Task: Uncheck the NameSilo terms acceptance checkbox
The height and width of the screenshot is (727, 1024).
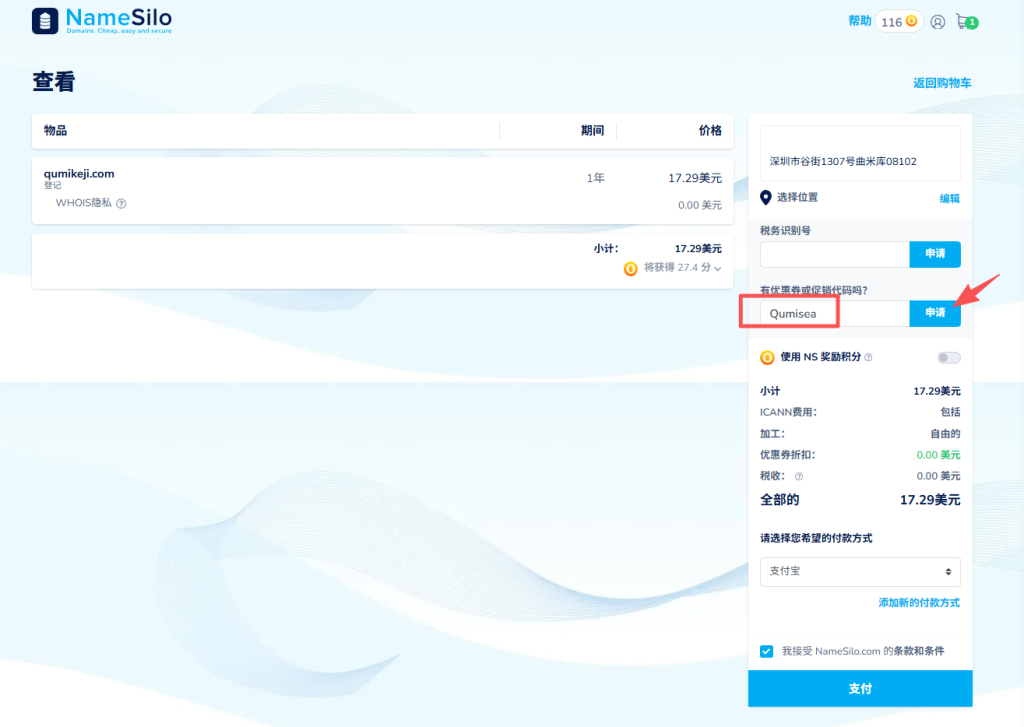Action: coord(766,651)
